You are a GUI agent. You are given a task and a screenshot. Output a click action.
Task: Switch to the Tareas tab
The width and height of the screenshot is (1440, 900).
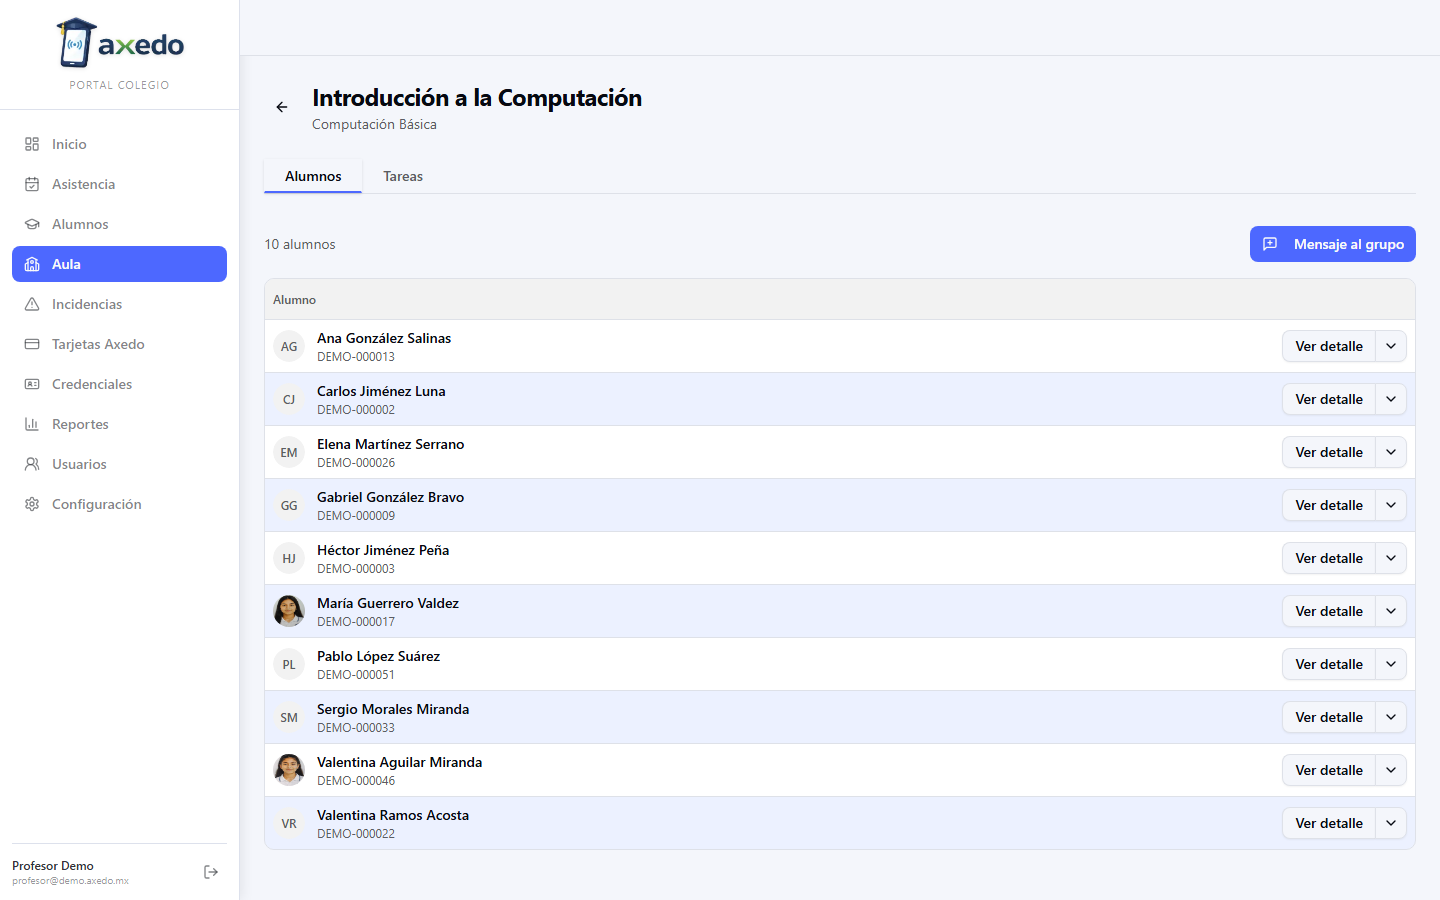(x=403, y=176)
